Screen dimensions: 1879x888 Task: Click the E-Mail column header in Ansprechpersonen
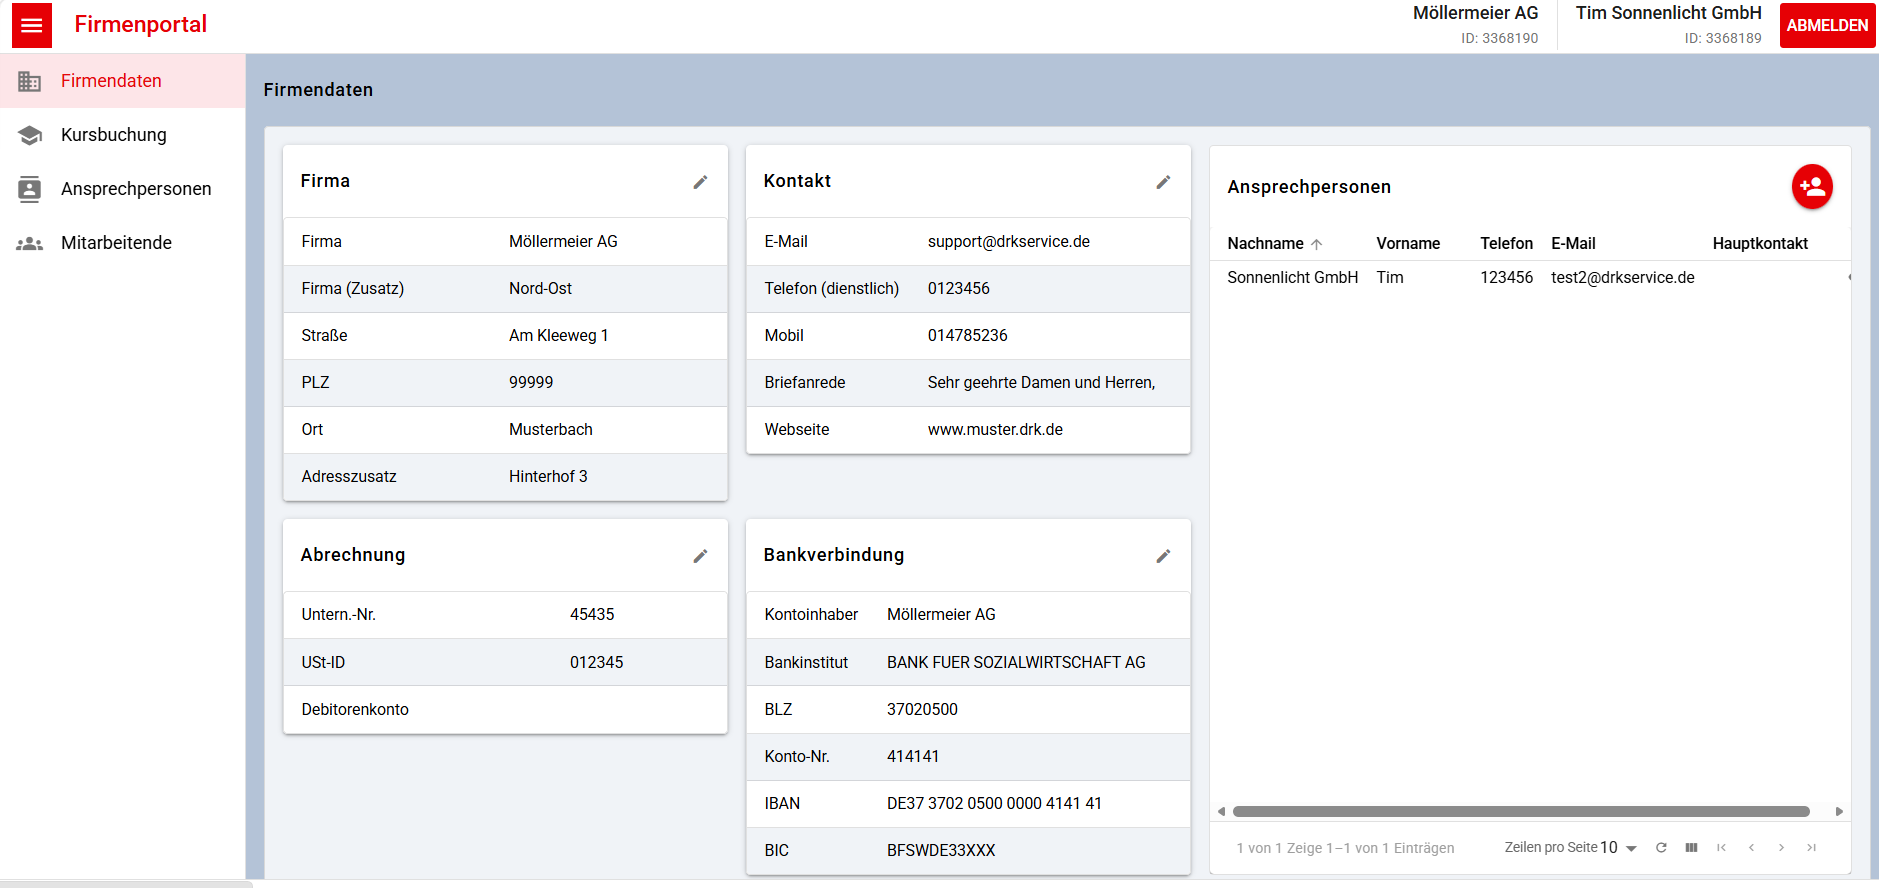(1573, 244)
